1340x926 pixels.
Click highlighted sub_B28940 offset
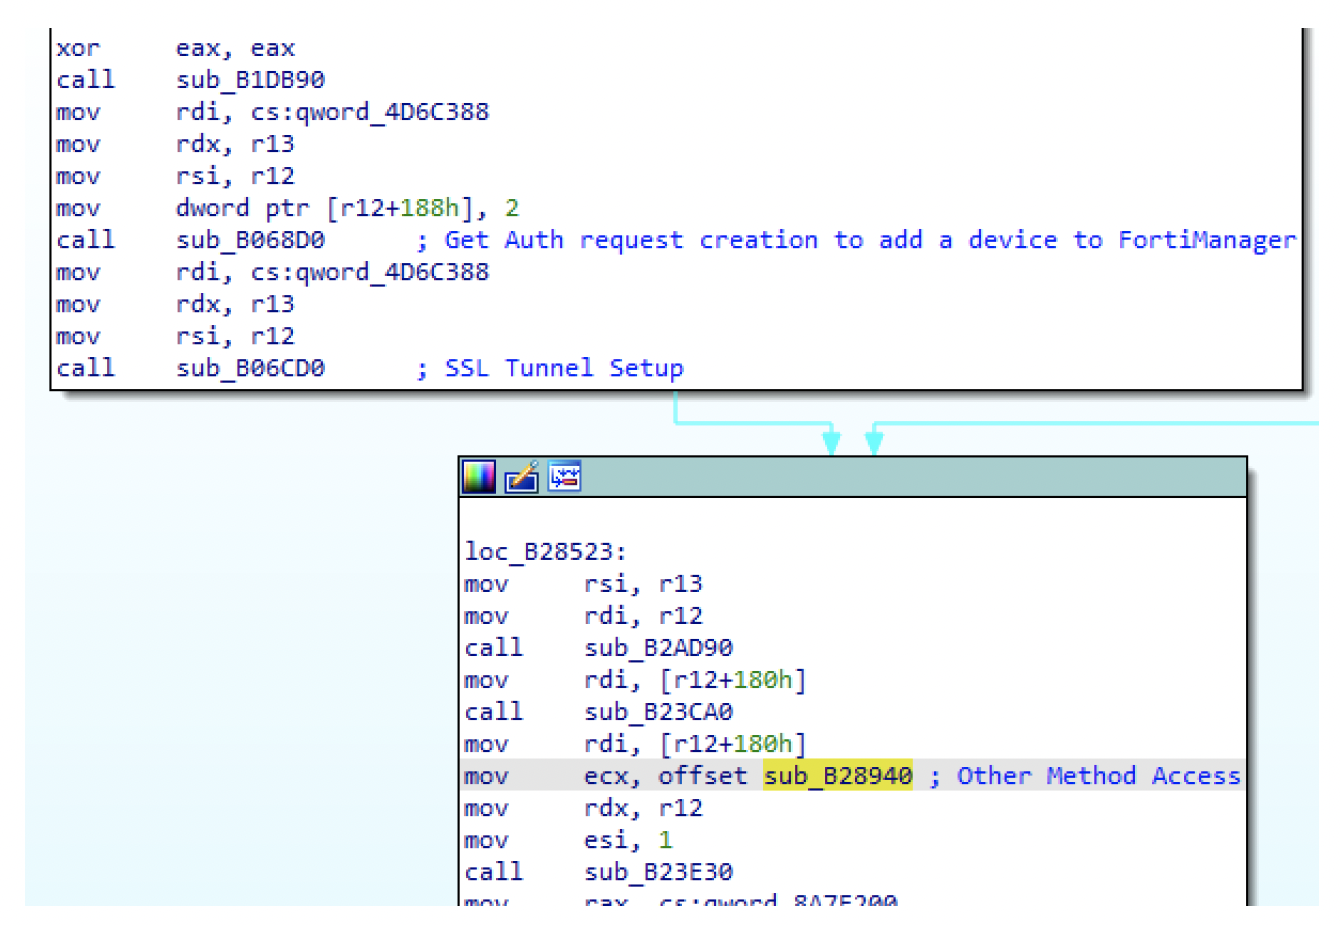(x=837, y=776)
